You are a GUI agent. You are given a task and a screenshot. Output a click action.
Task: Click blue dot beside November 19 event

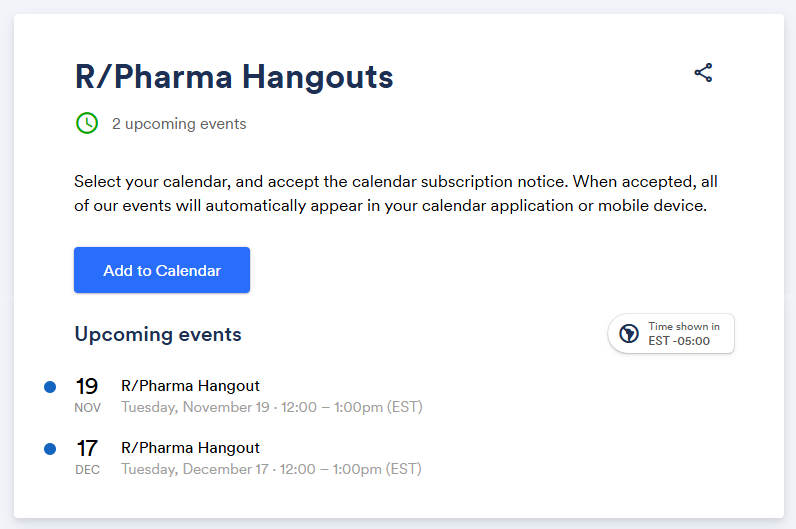[50, 387]
